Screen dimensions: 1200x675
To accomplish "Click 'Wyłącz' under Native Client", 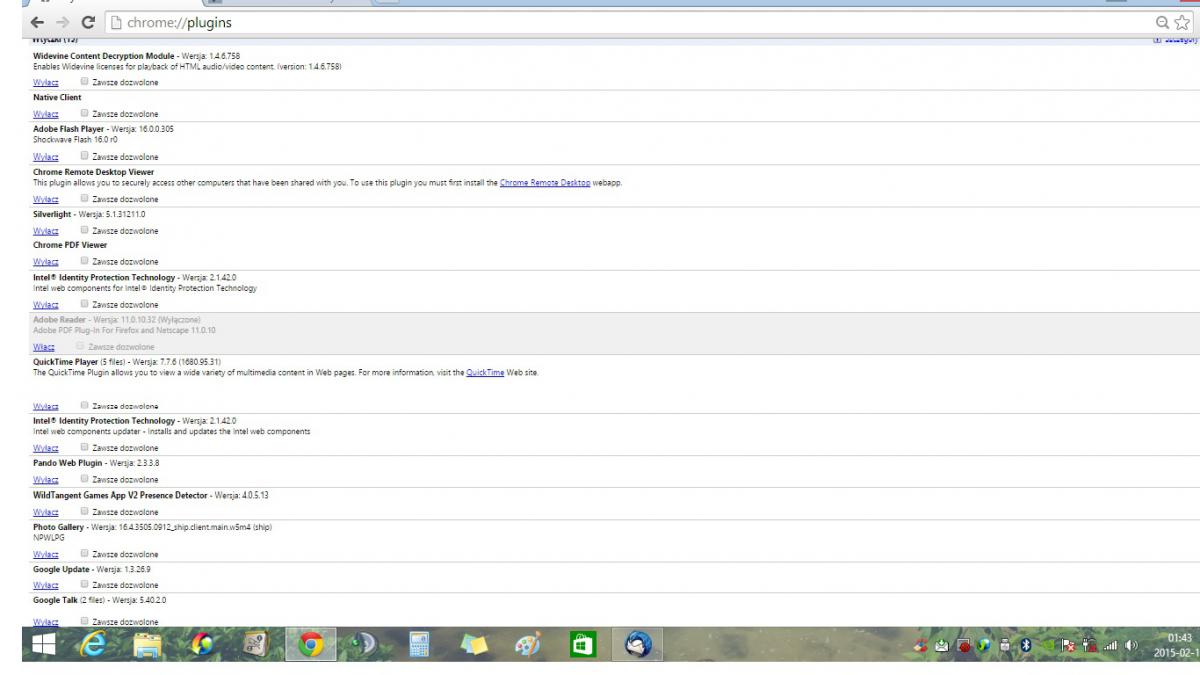I will point(46,114).
